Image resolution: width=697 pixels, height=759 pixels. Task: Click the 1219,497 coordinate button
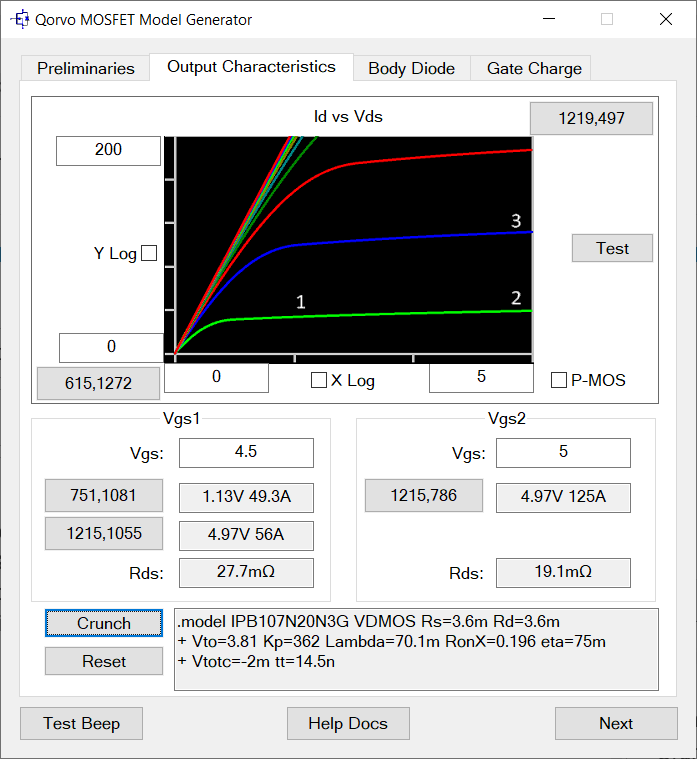(x=591, y=118)
